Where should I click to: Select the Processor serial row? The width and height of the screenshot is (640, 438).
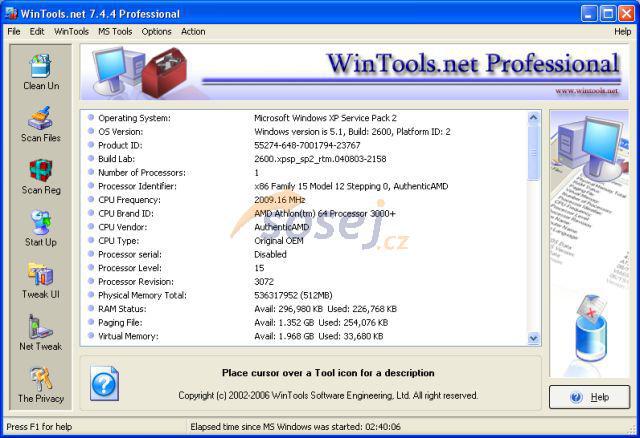[x=306, y=254]
